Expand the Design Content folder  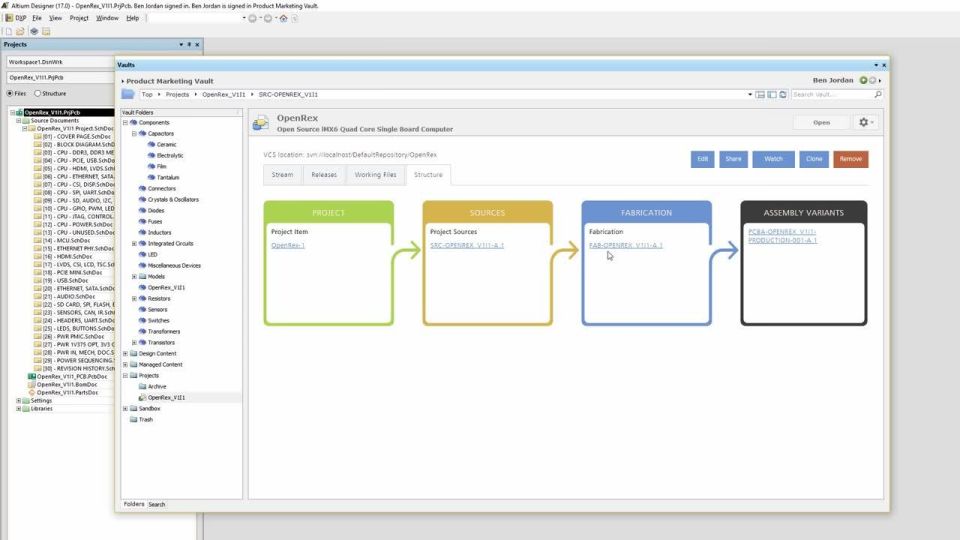(126, 354)
